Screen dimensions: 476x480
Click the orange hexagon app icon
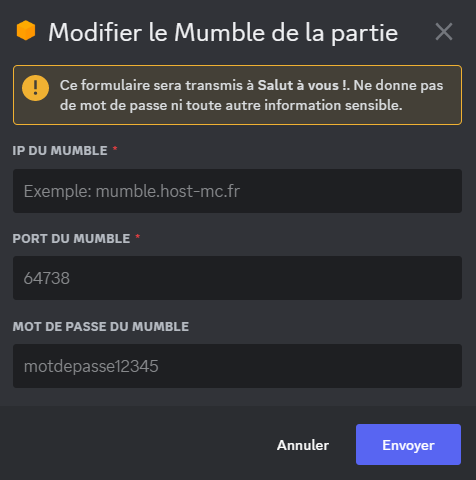pos(26,31)
